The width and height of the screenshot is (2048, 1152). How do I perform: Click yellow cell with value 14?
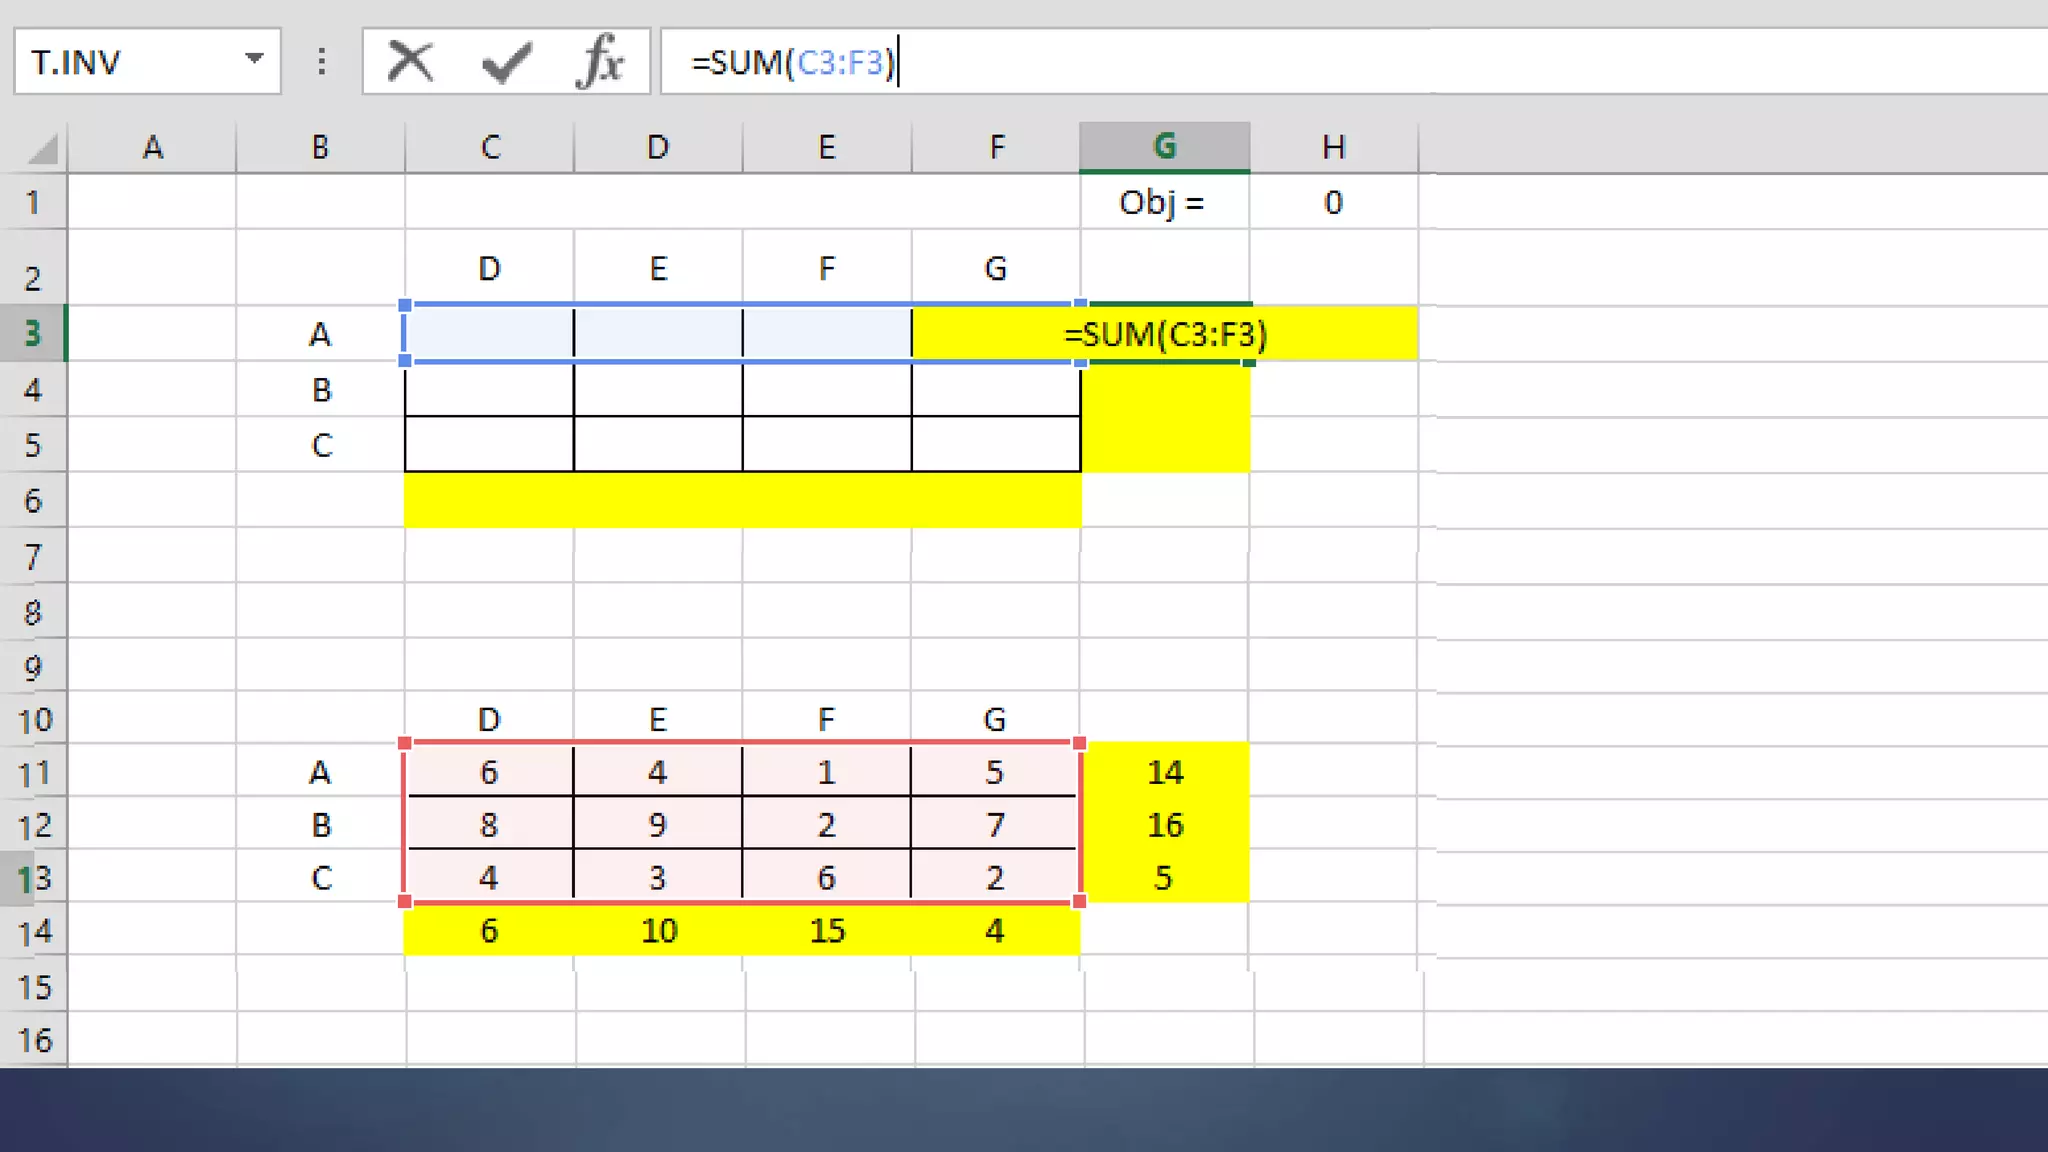pyautogui.click(x=1164, y=772)
